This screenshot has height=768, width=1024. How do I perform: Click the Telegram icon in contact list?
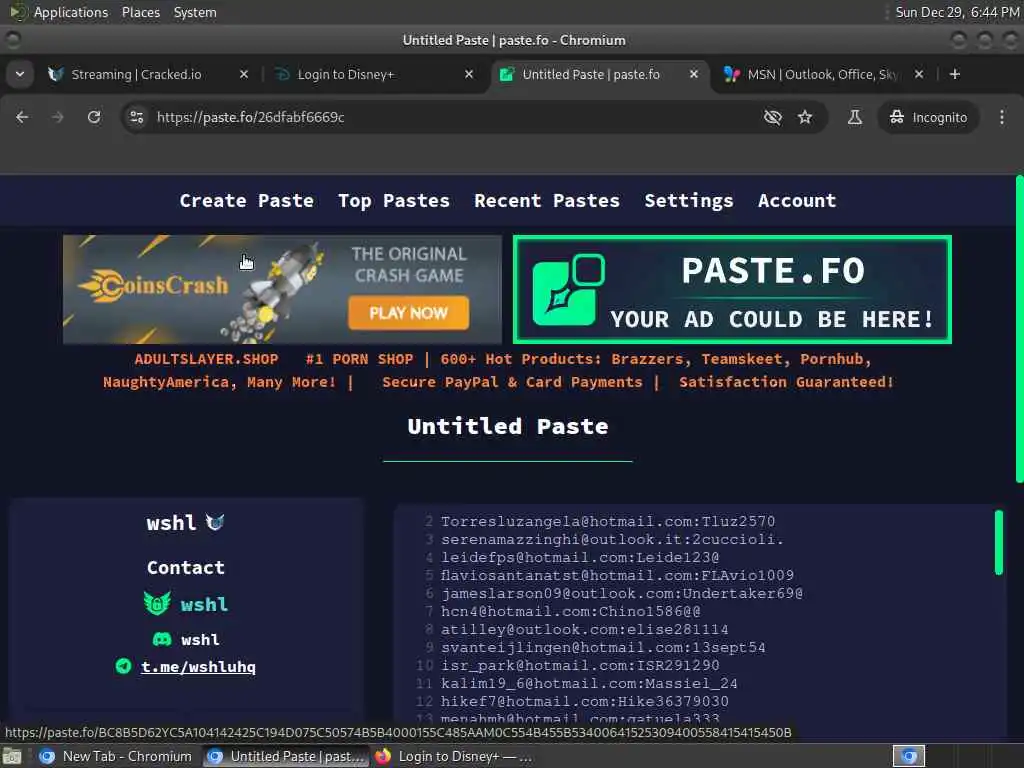pyautogui.click(x=123, y=666)
